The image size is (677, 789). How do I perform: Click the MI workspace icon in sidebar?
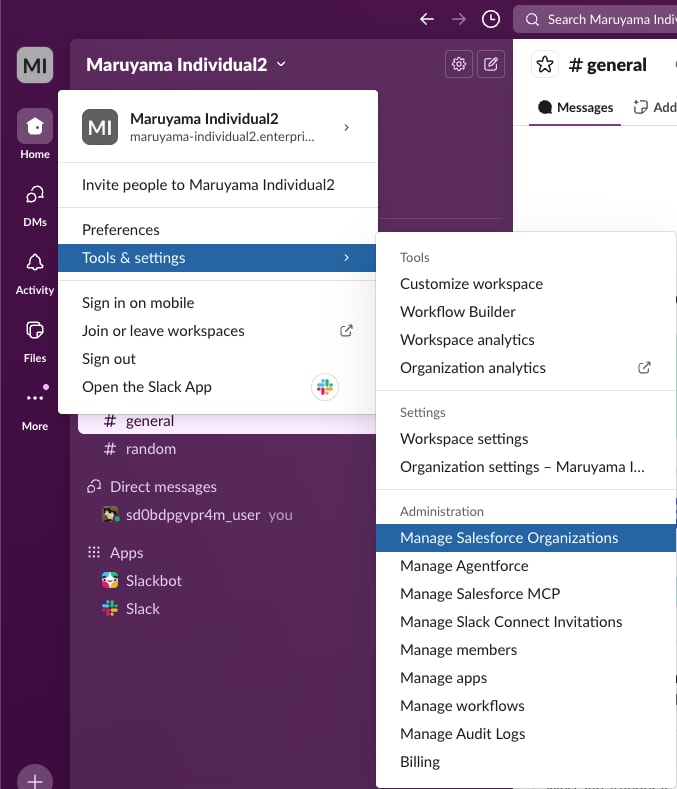(x=35, y=65)
